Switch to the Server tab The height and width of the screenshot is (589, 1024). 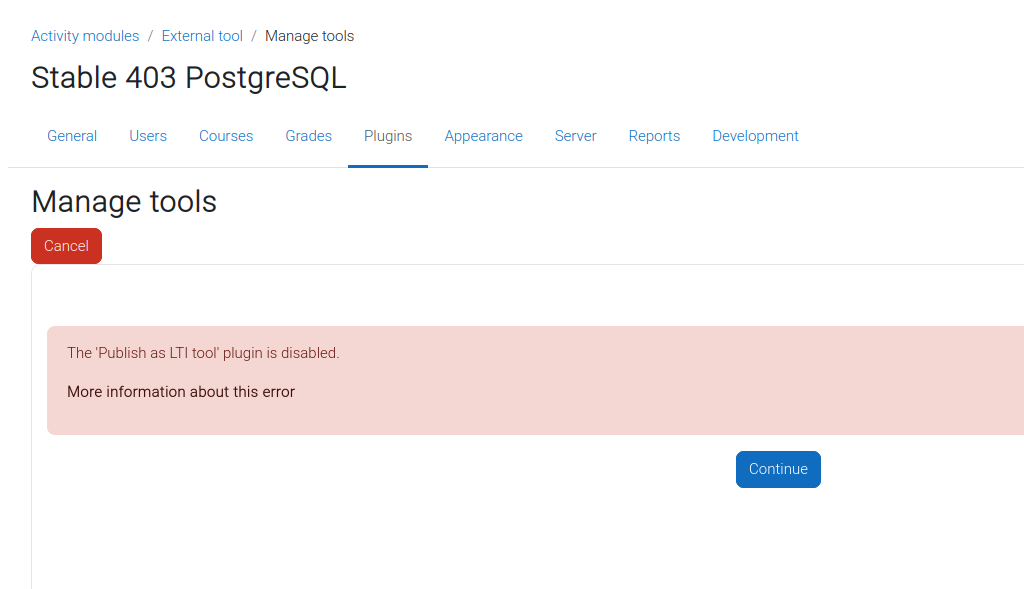tap(575, 136)
